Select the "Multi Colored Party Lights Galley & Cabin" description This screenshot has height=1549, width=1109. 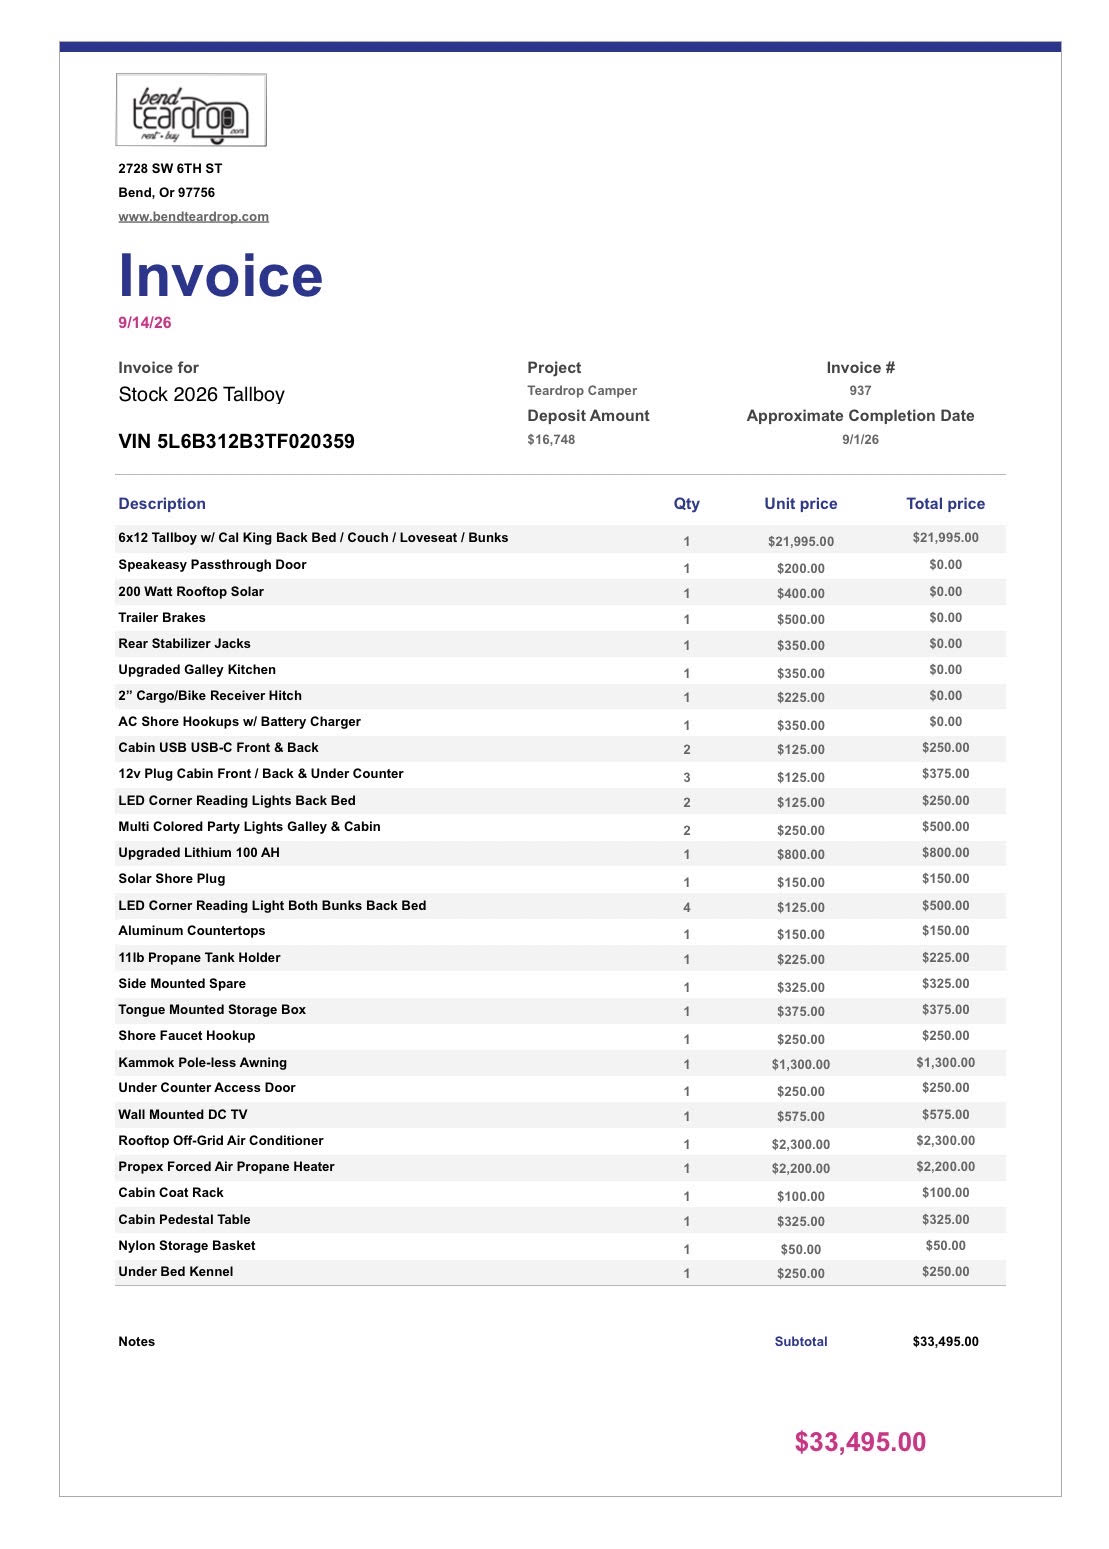pos(249,826)
